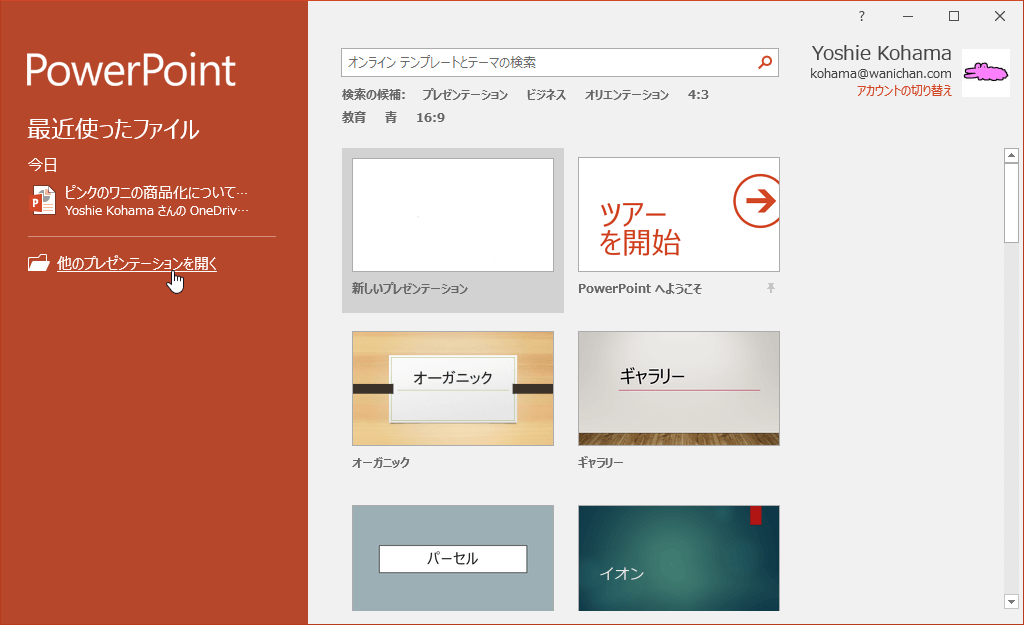Open the Help question mark icon
The width and height of the screenshot is (1024, 625).
coord(861,16)
